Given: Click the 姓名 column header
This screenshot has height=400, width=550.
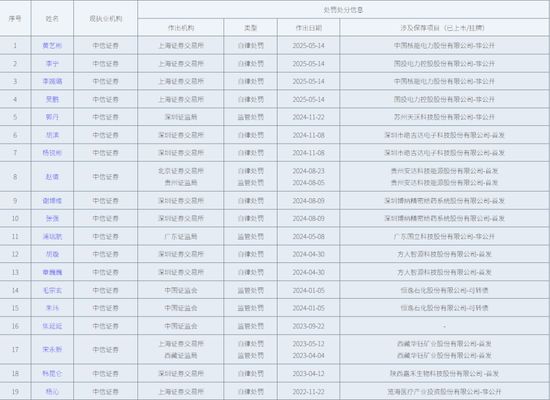Looking at the screenshot, I should [52, 18].
